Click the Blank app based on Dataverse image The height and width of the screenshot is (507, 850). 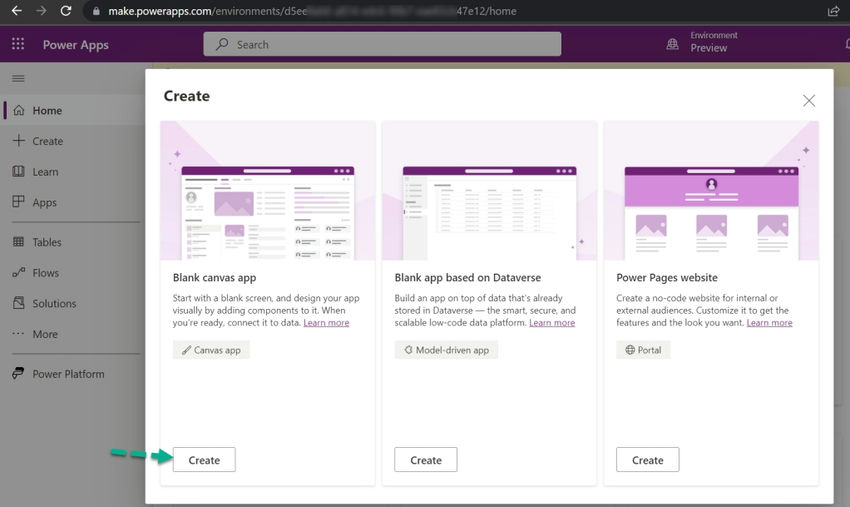point(490,191)
